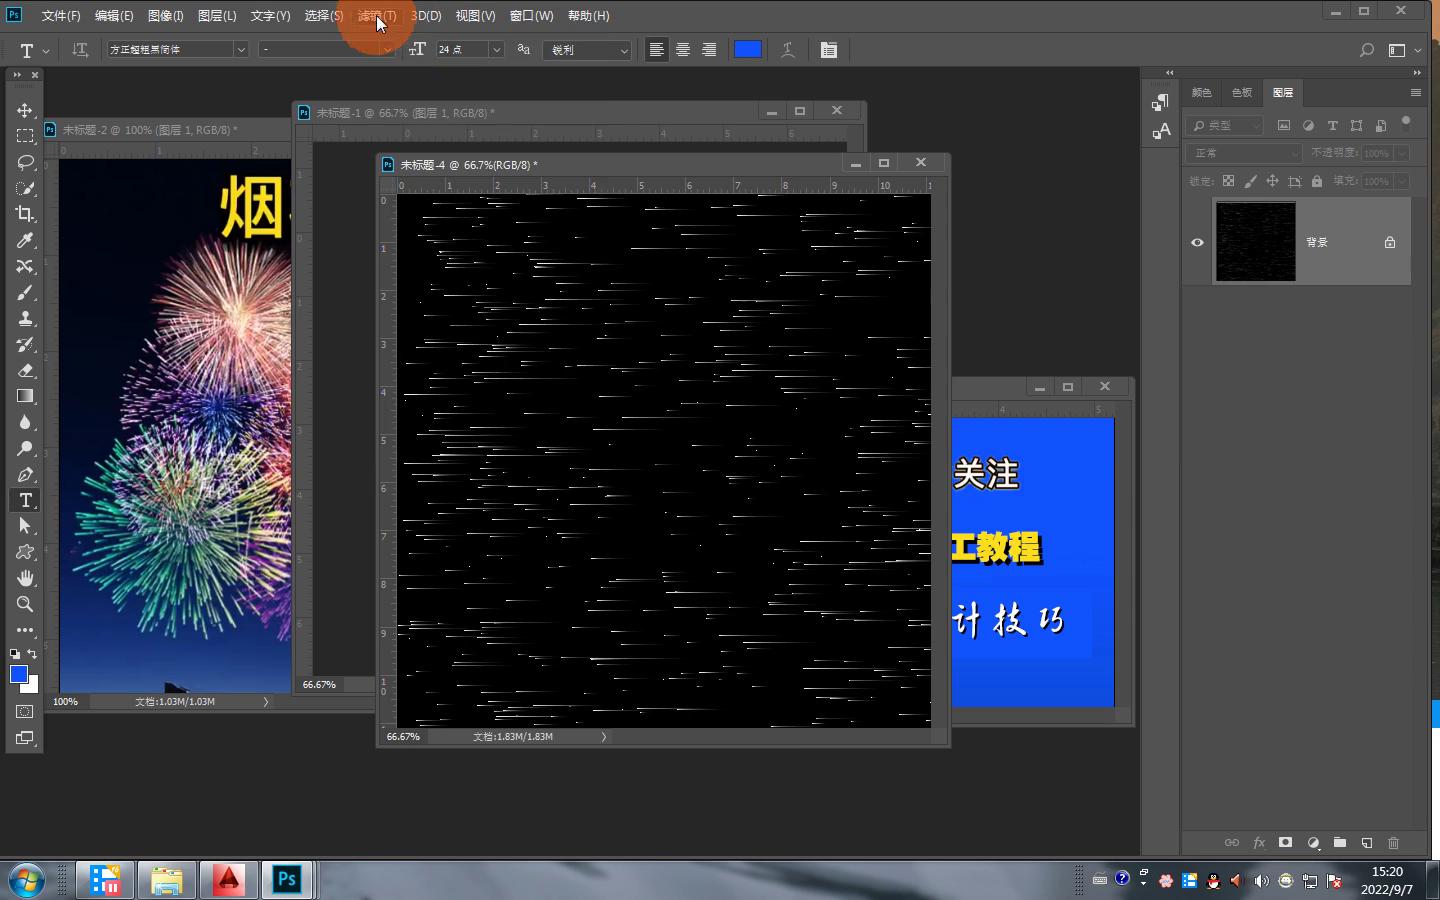1440x900 pixels.
Task: Create warped text from options bar
Action: pyautogui.click(x=788, y=50)
